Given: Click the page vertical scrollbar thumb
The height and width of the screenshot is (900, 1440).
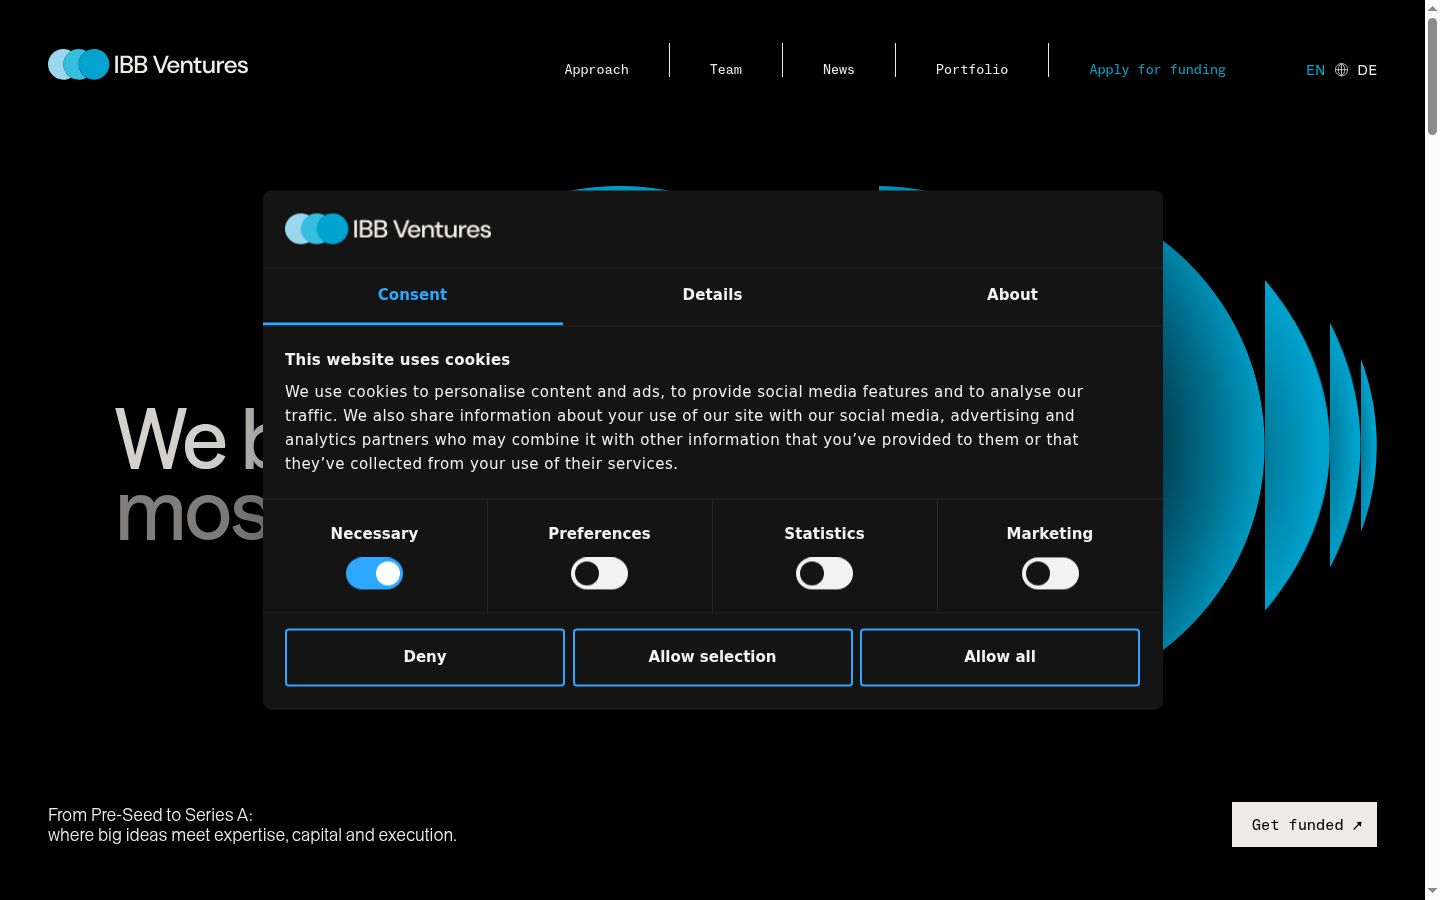Looking at the screenshot, I should point(1432,76).
